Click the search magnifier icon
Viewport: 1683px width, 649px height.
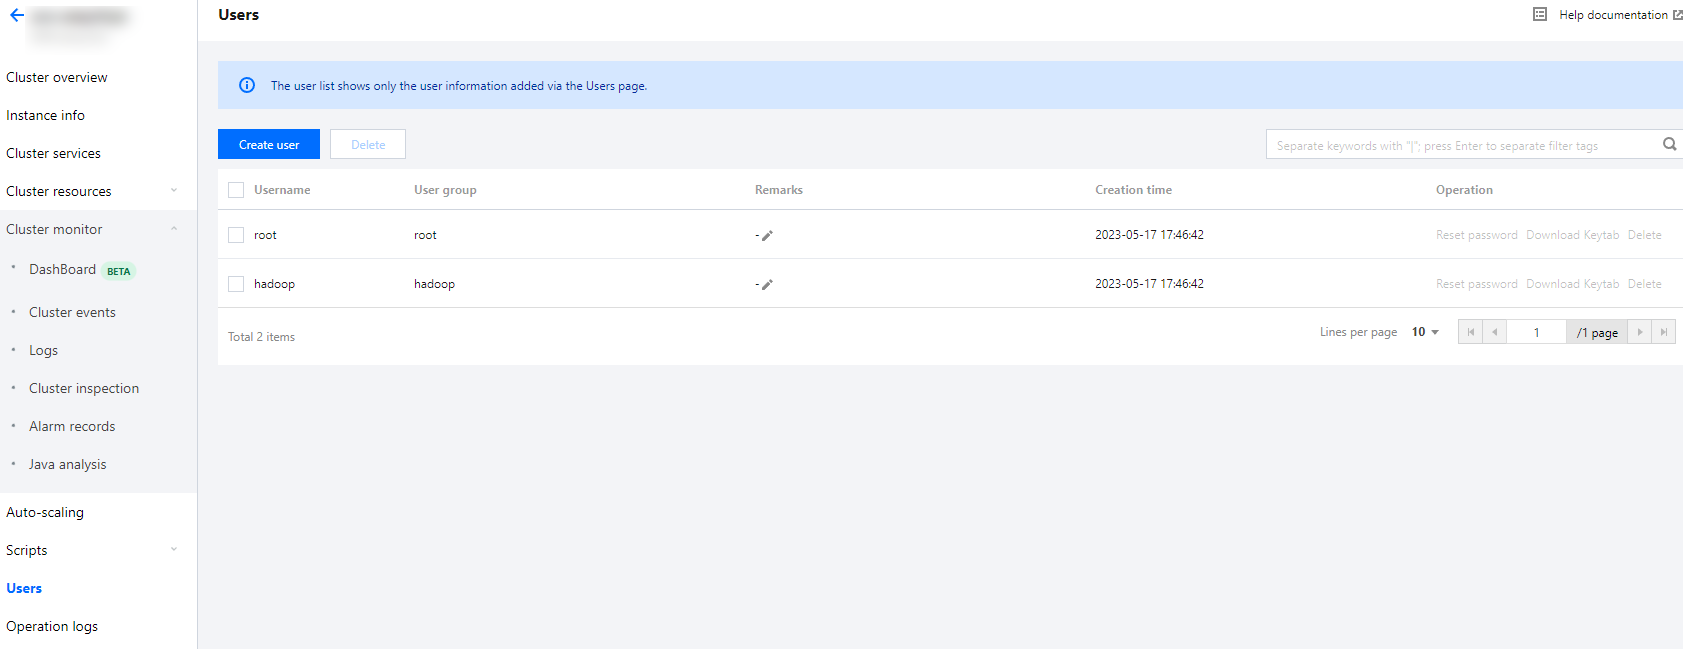point(1669,144)
